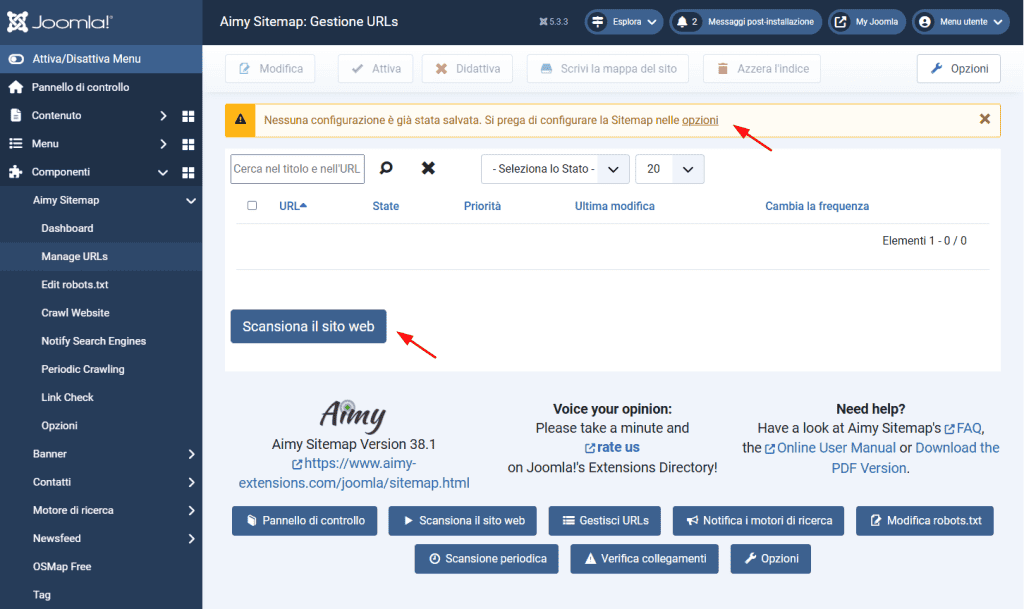Click the X icon to clear search filters
Image resolution: width=1024 pixels, height=609 pixels.
click(428, 168)
